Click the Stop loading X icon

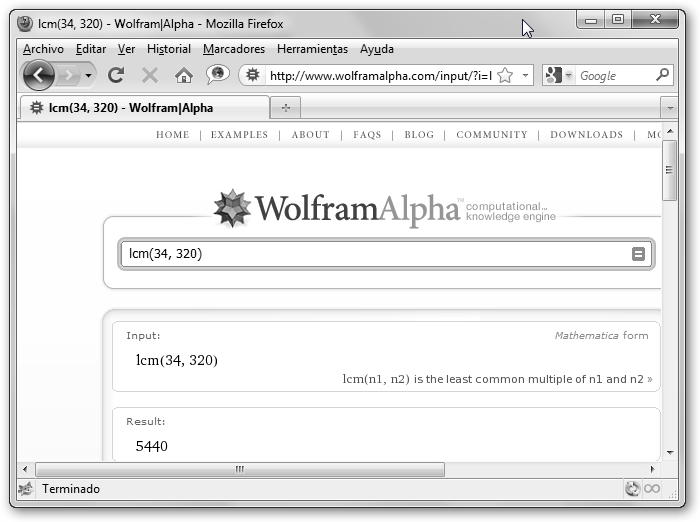point(150,75)
